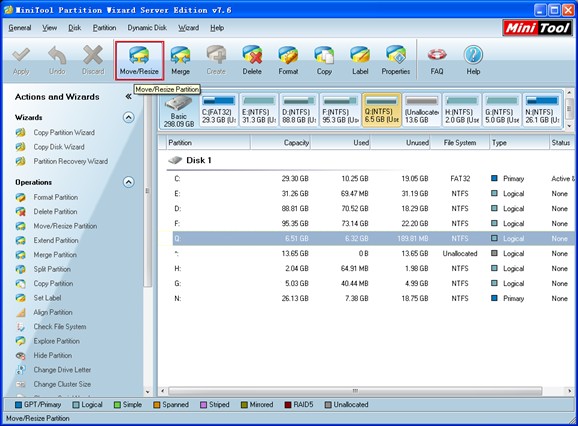This screenshot has width=578, height=426.
Task: Open the Wizard menu
Action: click(188, 28)
